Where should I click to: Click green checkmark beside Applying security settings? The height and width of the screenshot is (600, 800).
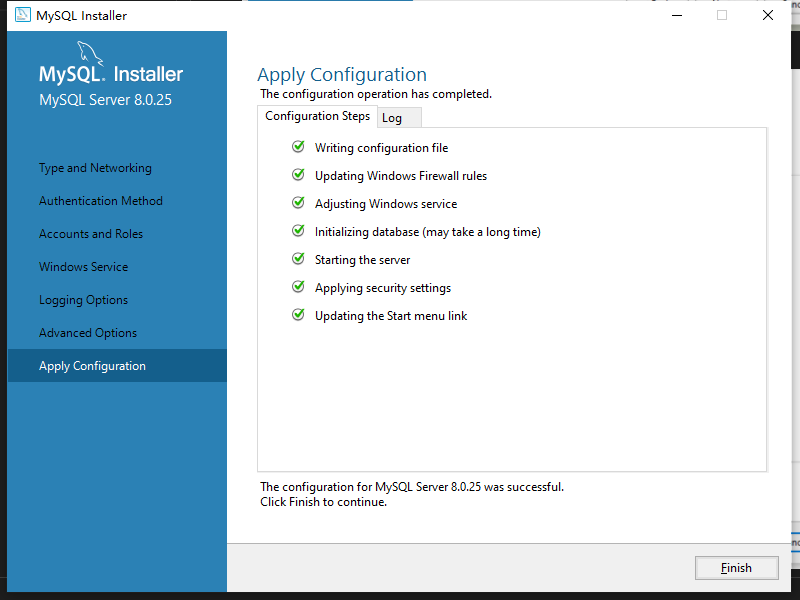tap(298, 287)
